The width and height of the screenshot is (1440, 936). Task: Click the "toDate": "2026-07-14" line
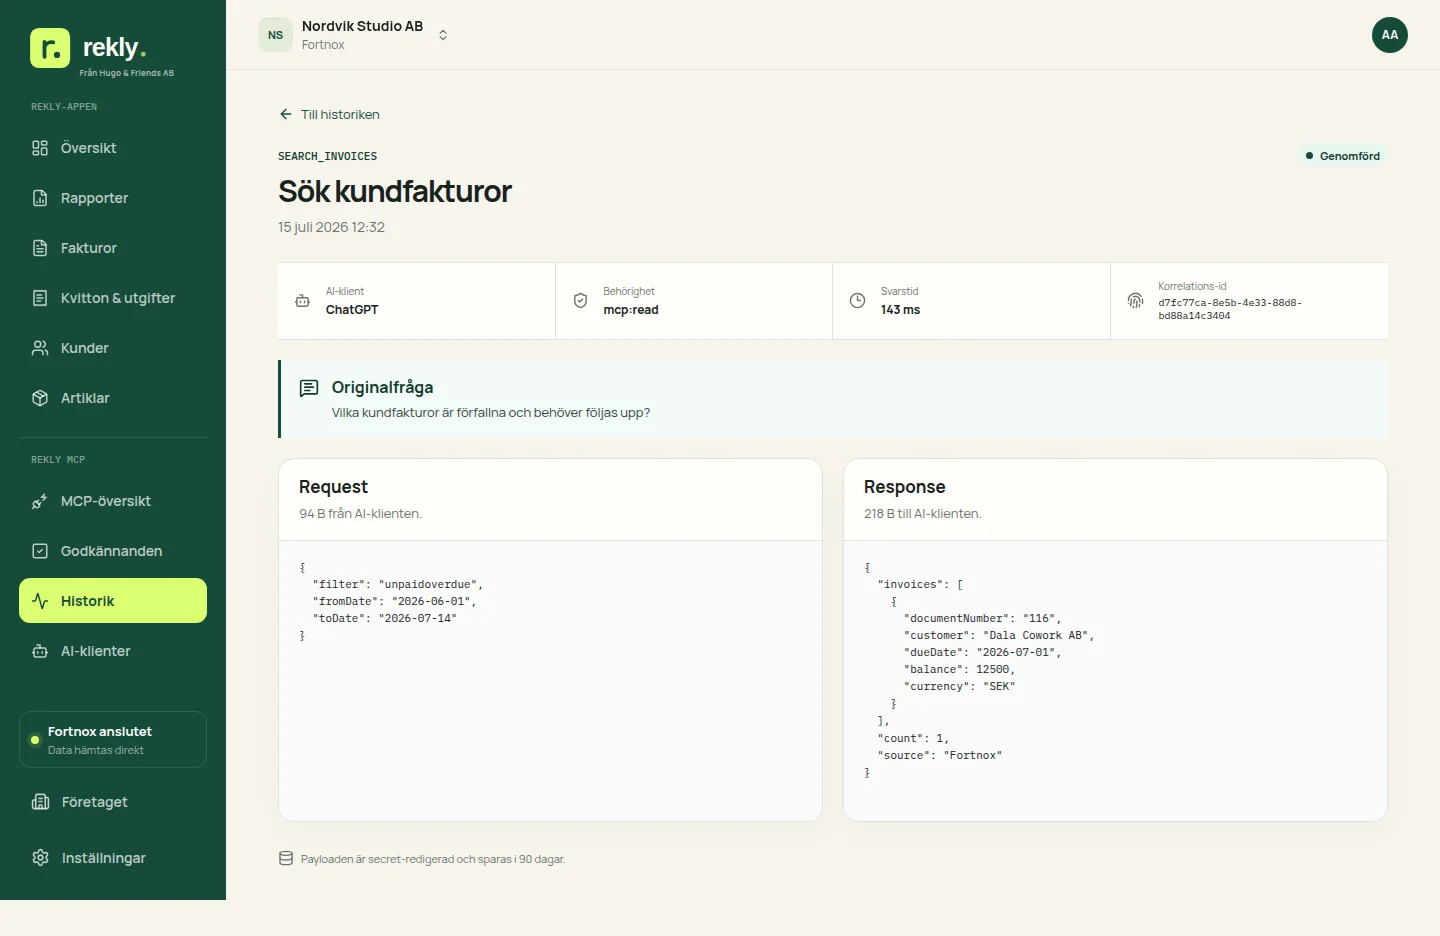384,618
